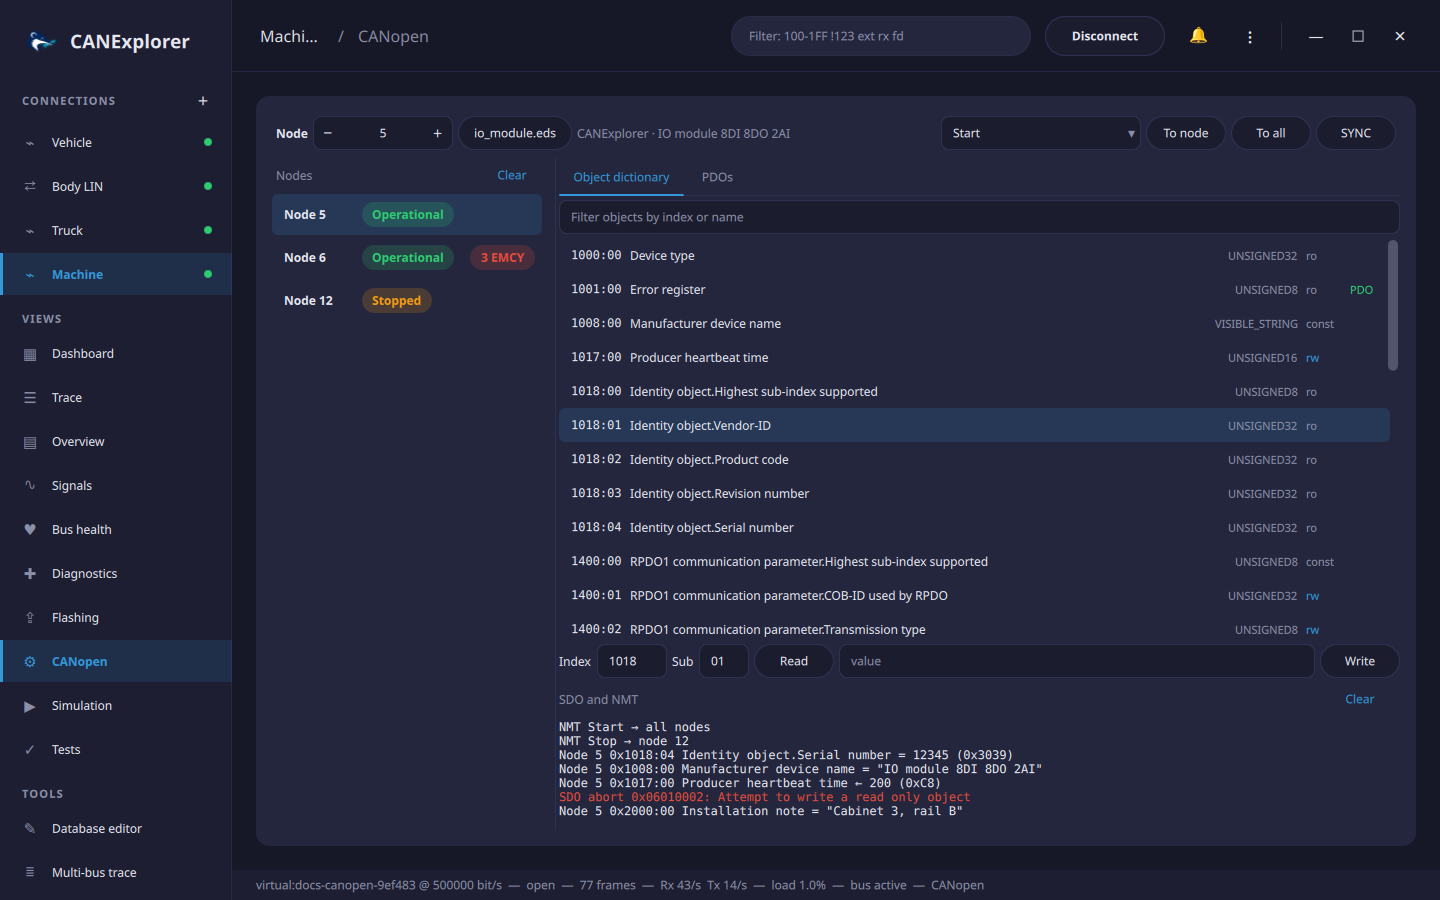Click the Index input field
Image resolution: width=1440 pixels, height=900 pixels.
point(632,661)
